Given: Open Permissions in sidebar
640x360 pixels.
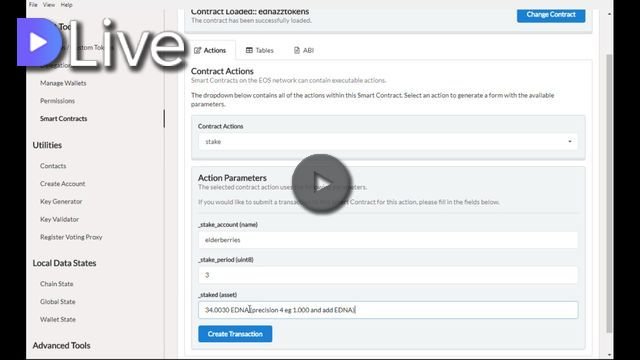Looking at the screenshot, I should click(x=58, y=101).
